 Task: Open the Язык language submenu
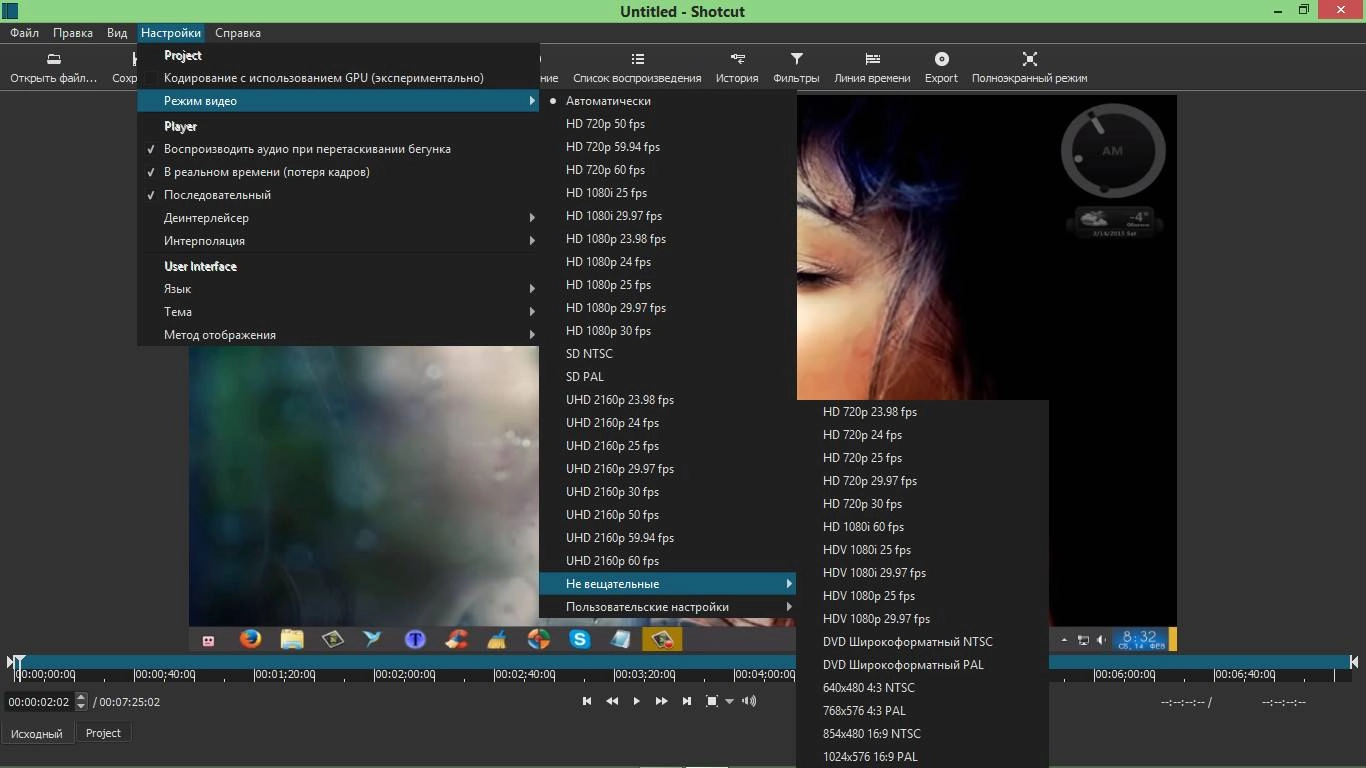pyautogui.click(x=338, y=289)
